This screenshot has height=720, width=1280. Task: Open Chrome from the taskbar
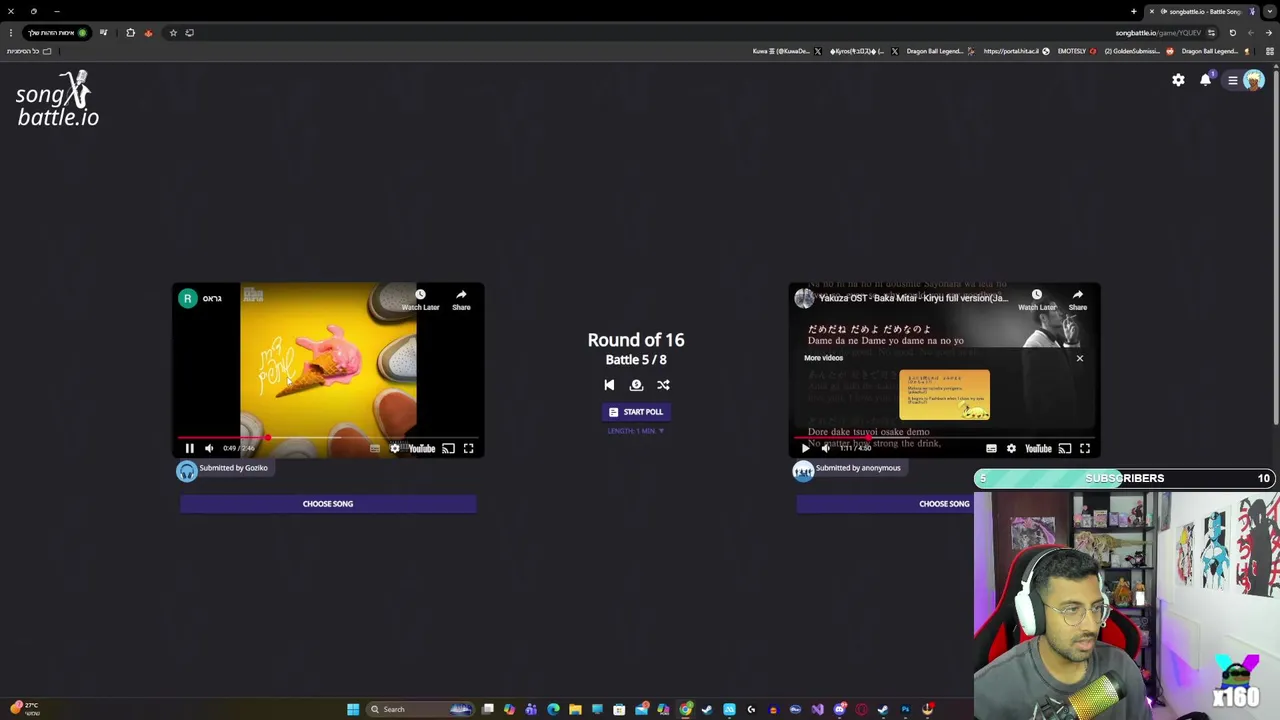pyautogui.click(x=685, y=710)
